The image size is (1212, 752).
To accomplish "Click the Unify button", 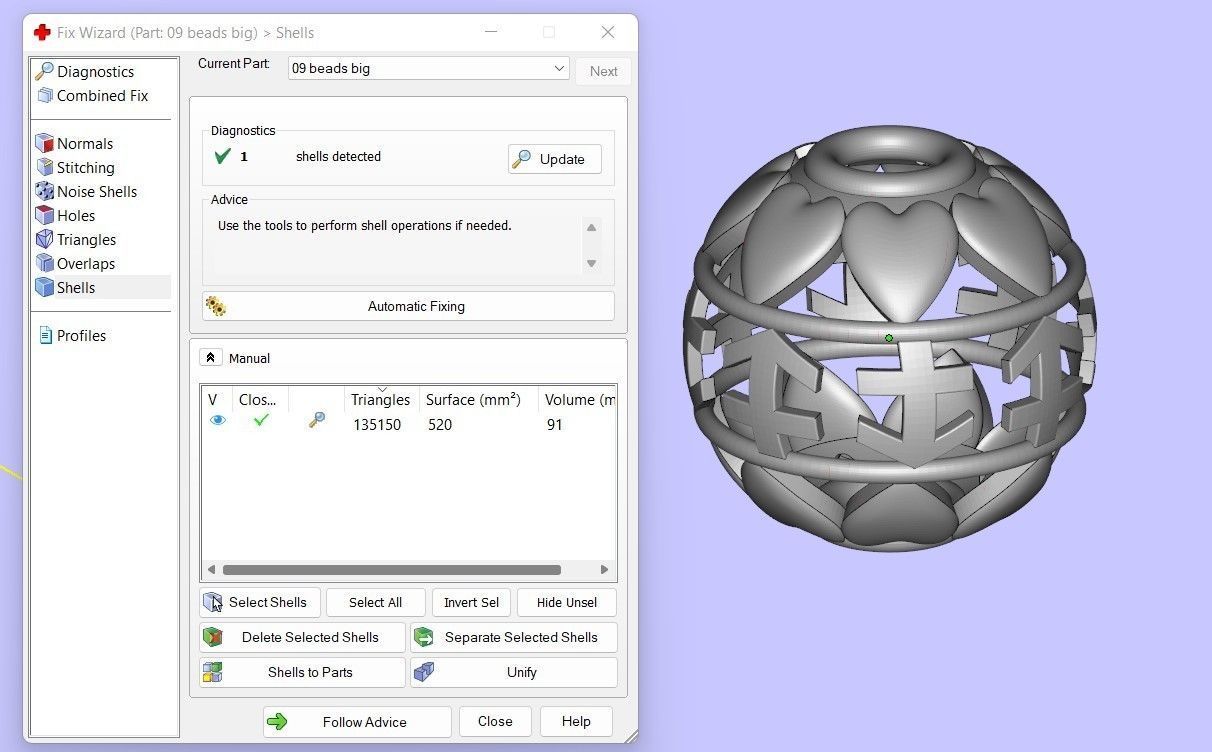I will point(514,672).
